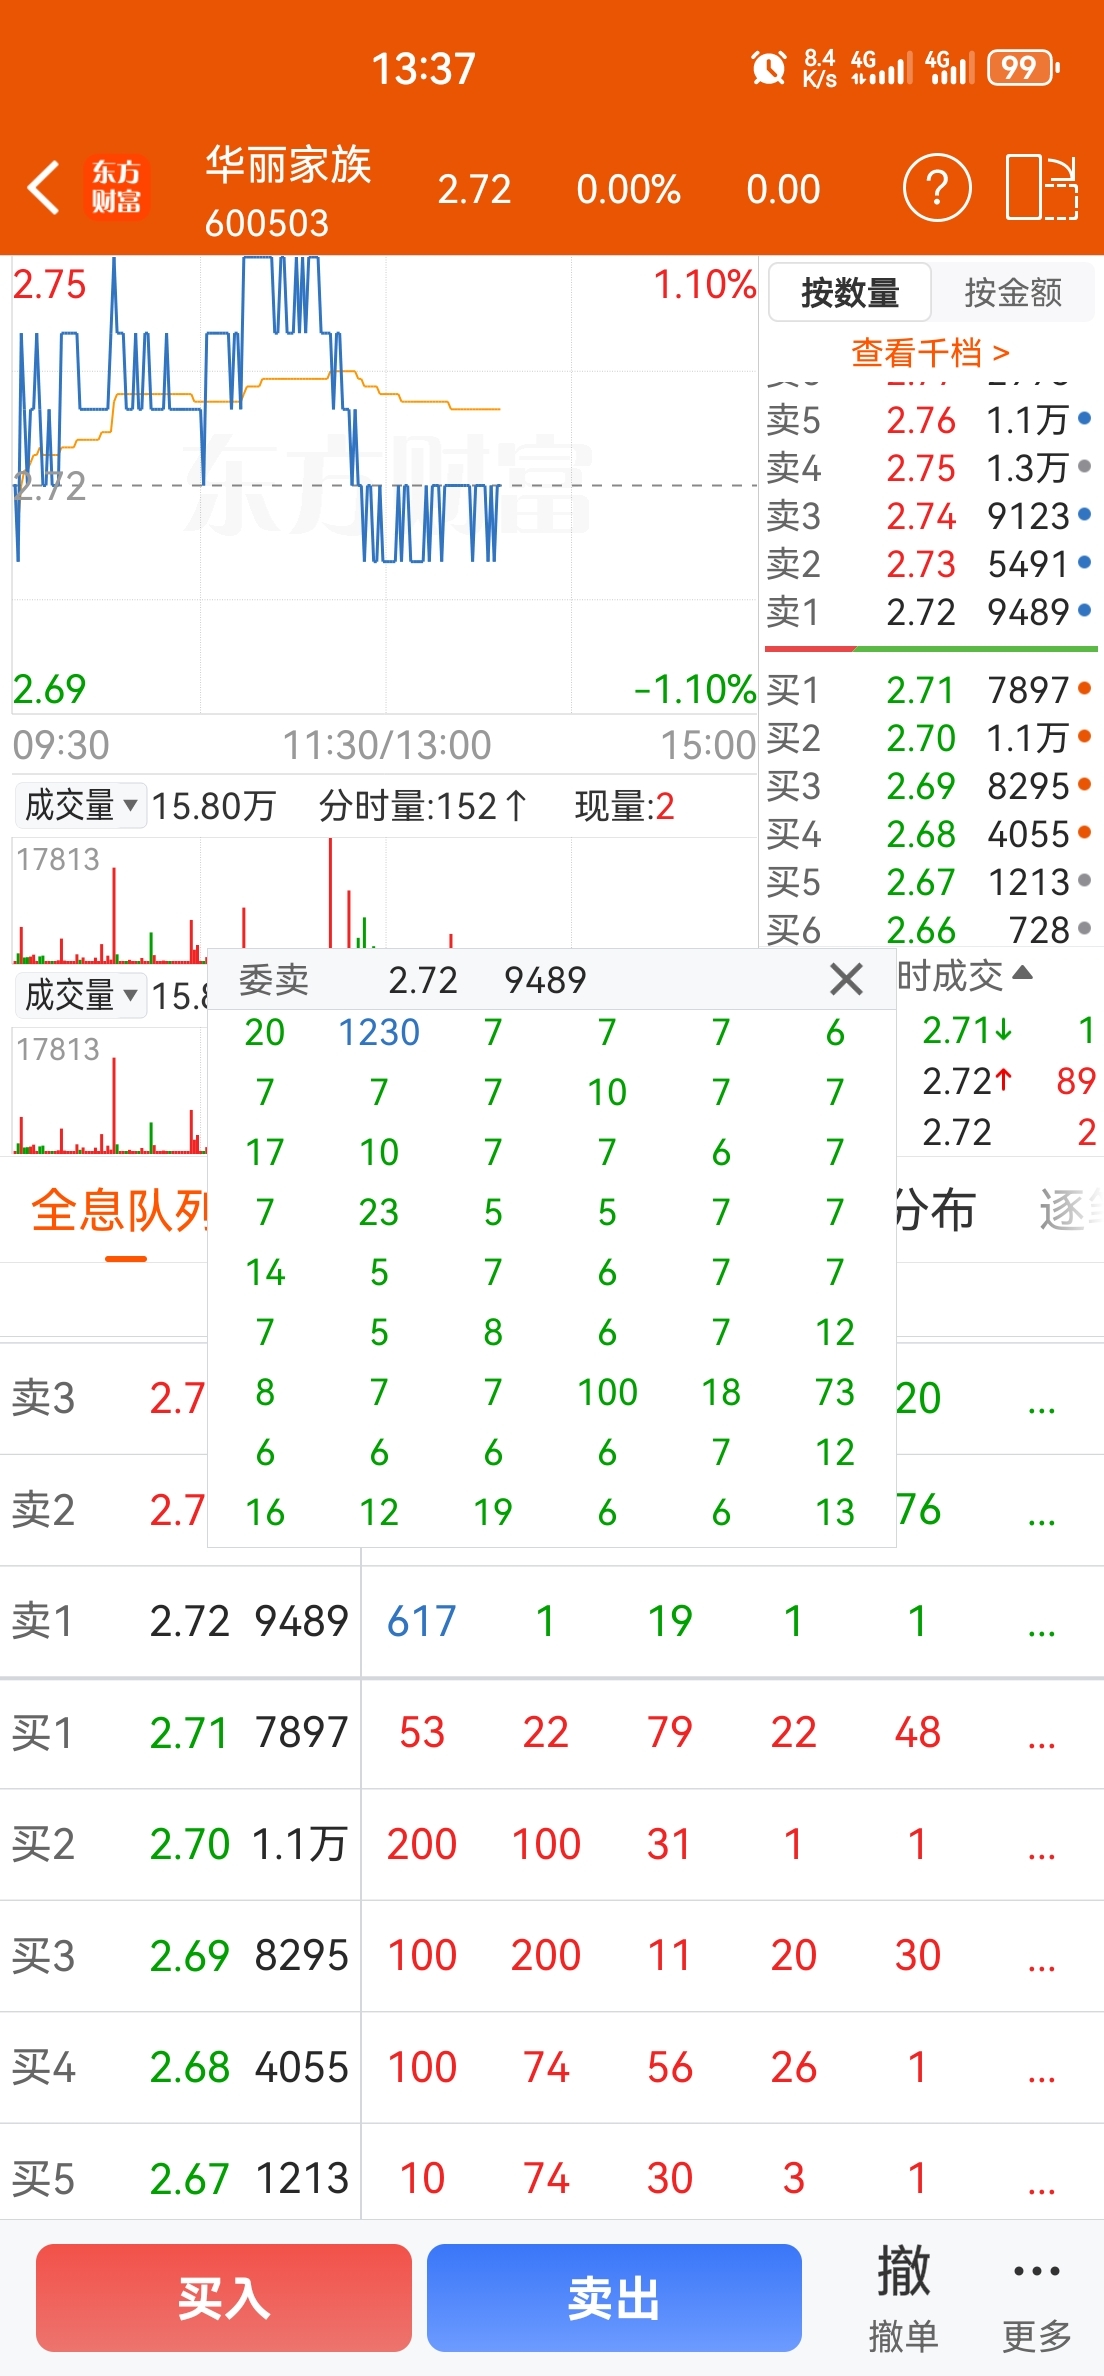Tap the 东方财富 logo icon

click(x=116, y=187)
